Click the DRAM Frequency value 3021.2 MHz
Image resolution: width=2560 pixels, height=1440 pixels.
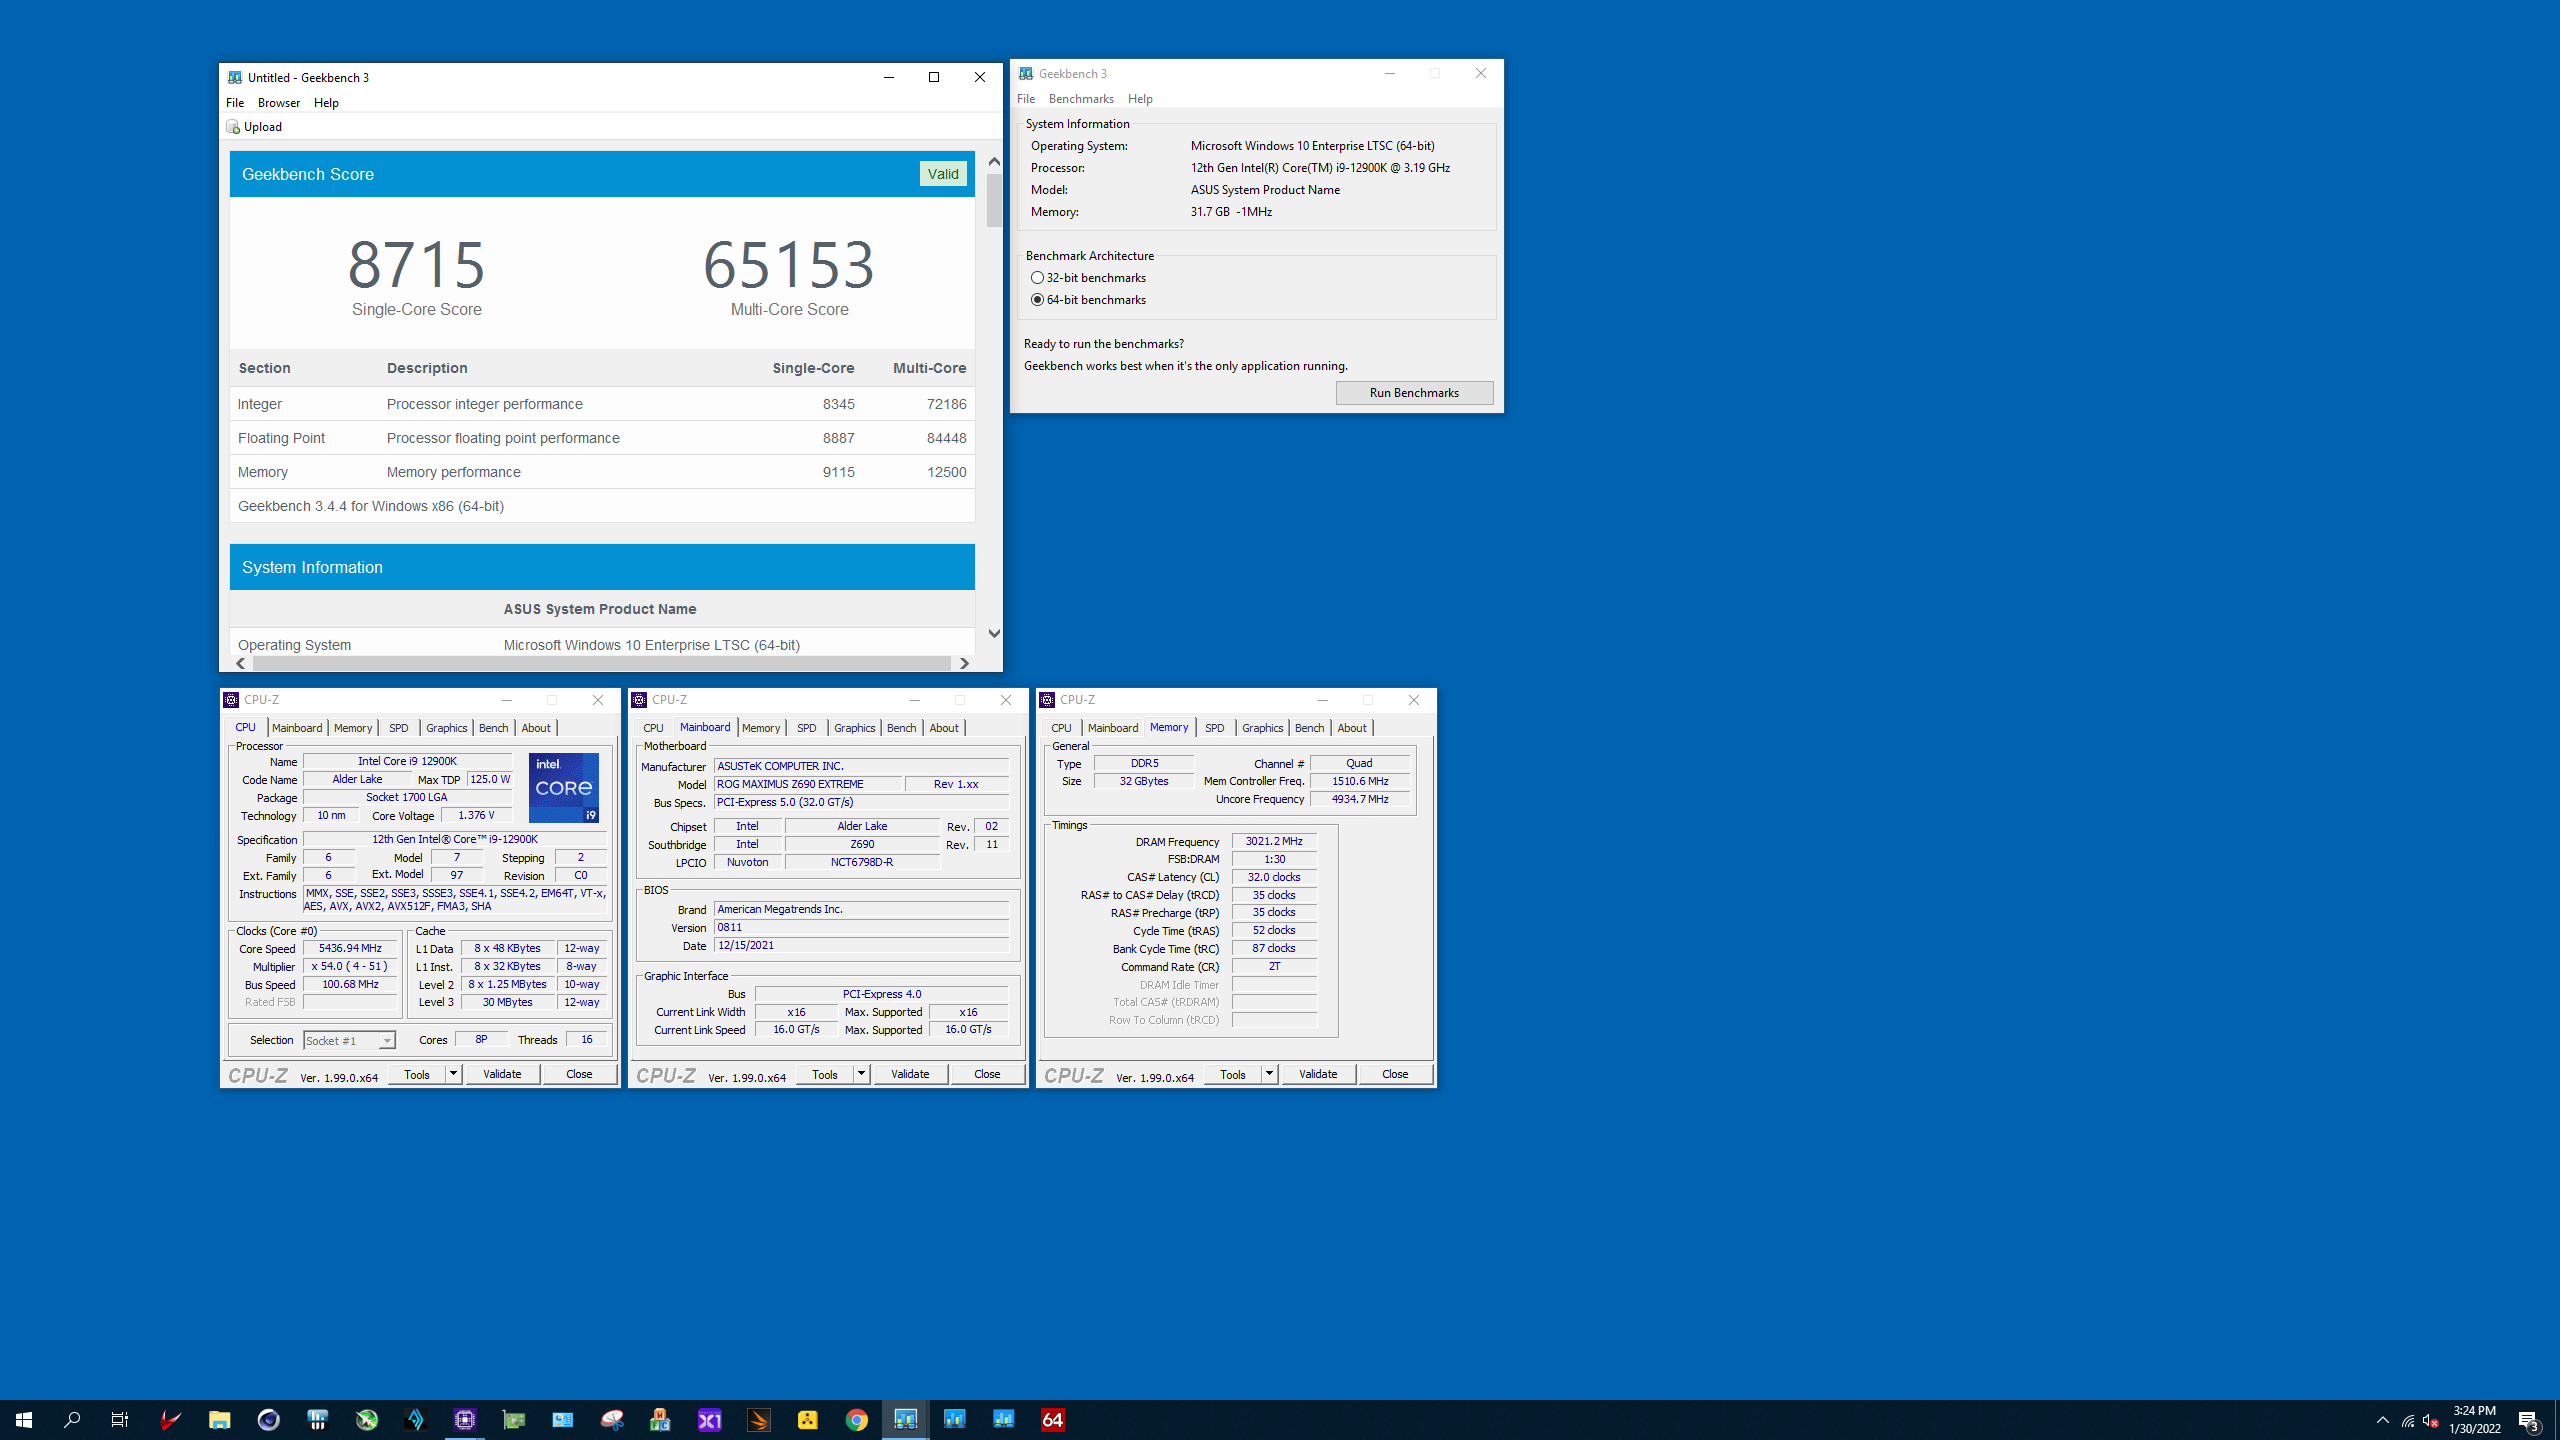click(1274, 842)
